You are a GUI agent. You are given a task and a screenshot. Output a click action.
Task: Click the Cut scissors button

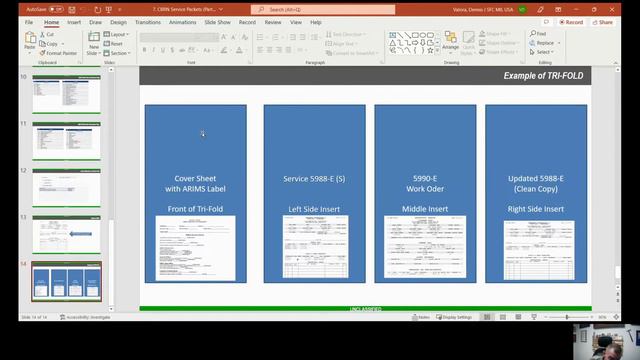pos(47,34)
